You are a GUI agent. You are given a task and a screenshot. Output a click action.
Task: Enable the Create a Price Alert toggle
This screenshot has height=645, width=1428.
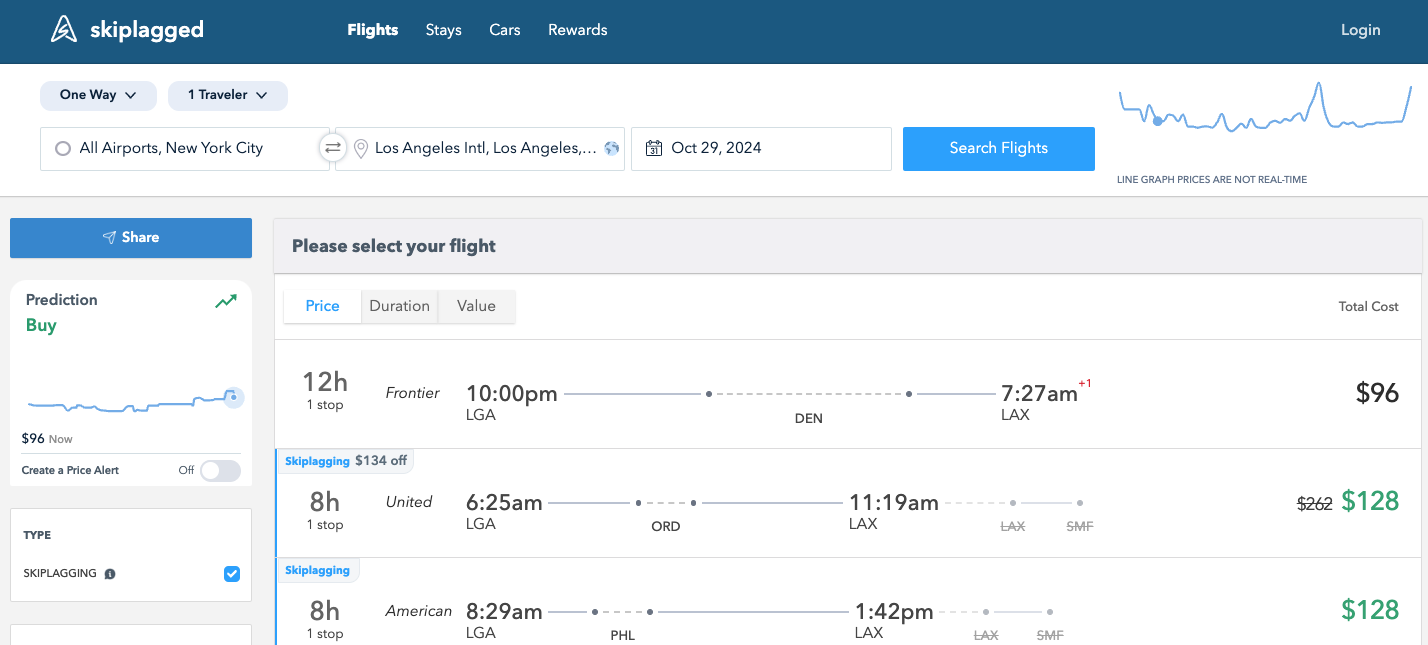coord(220,470)
